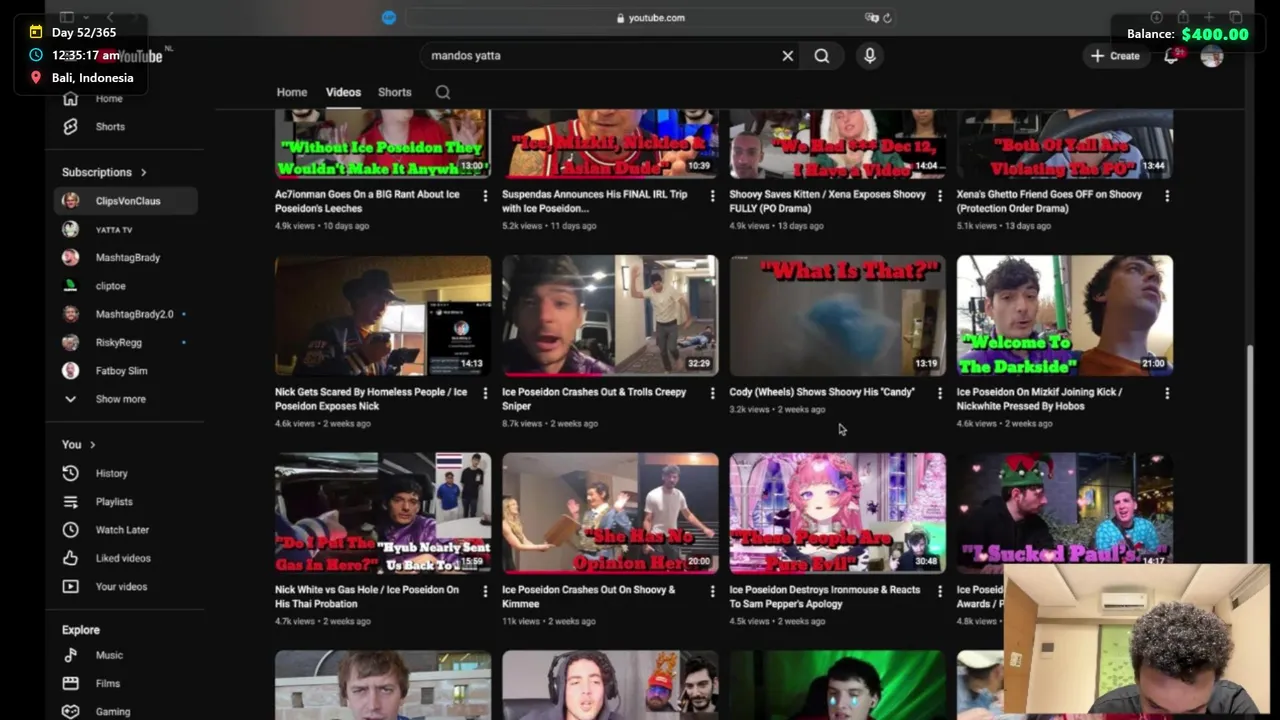Open YATTA TV channel avatar

pyautogui.click(x=70, y=229)
